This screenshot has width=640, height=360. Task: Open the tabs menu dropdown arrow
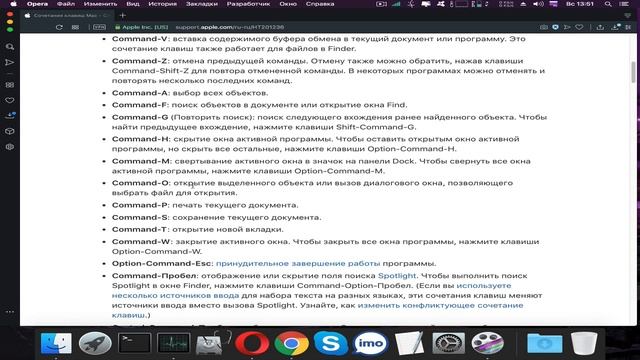coord(628,16)
